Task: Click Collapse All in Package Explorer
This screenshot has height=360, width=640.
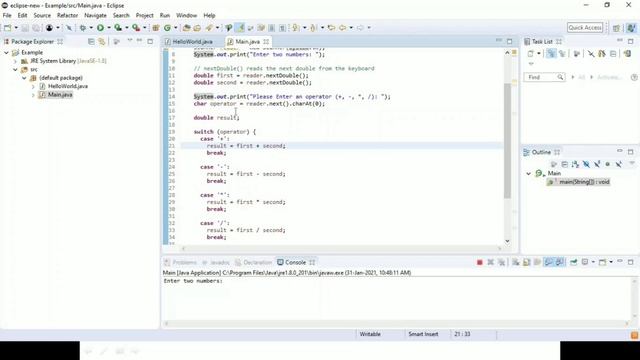Action: (91, 42)
